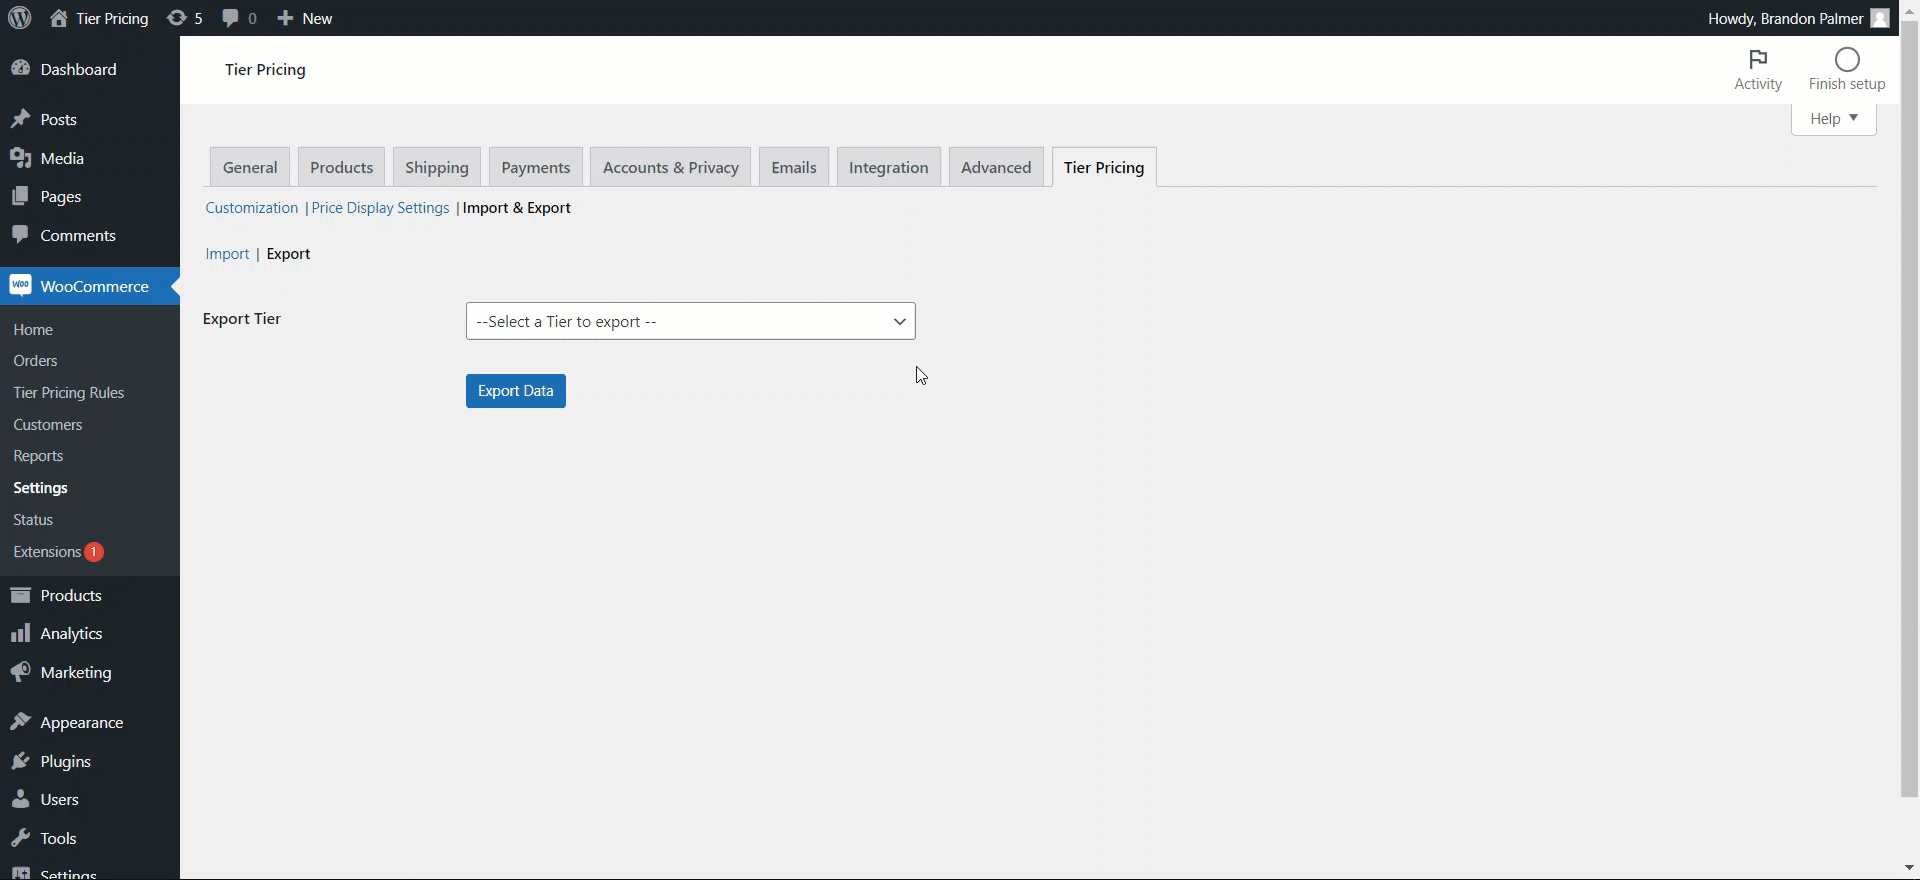Viewport: 1920px width, 880px height.
Task: Click the scrollbar down arrow
Action: pyautogui.click(x=1909, y=868)
